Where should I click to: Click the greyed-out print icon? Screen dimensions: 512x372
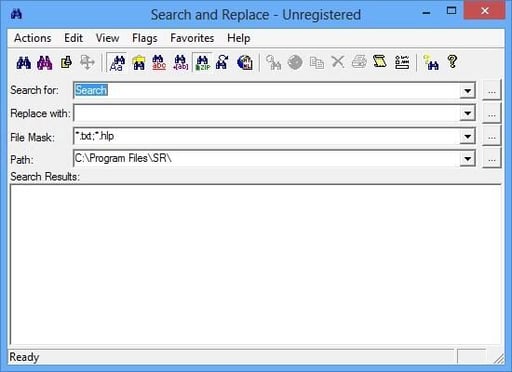tap(359, 62)
